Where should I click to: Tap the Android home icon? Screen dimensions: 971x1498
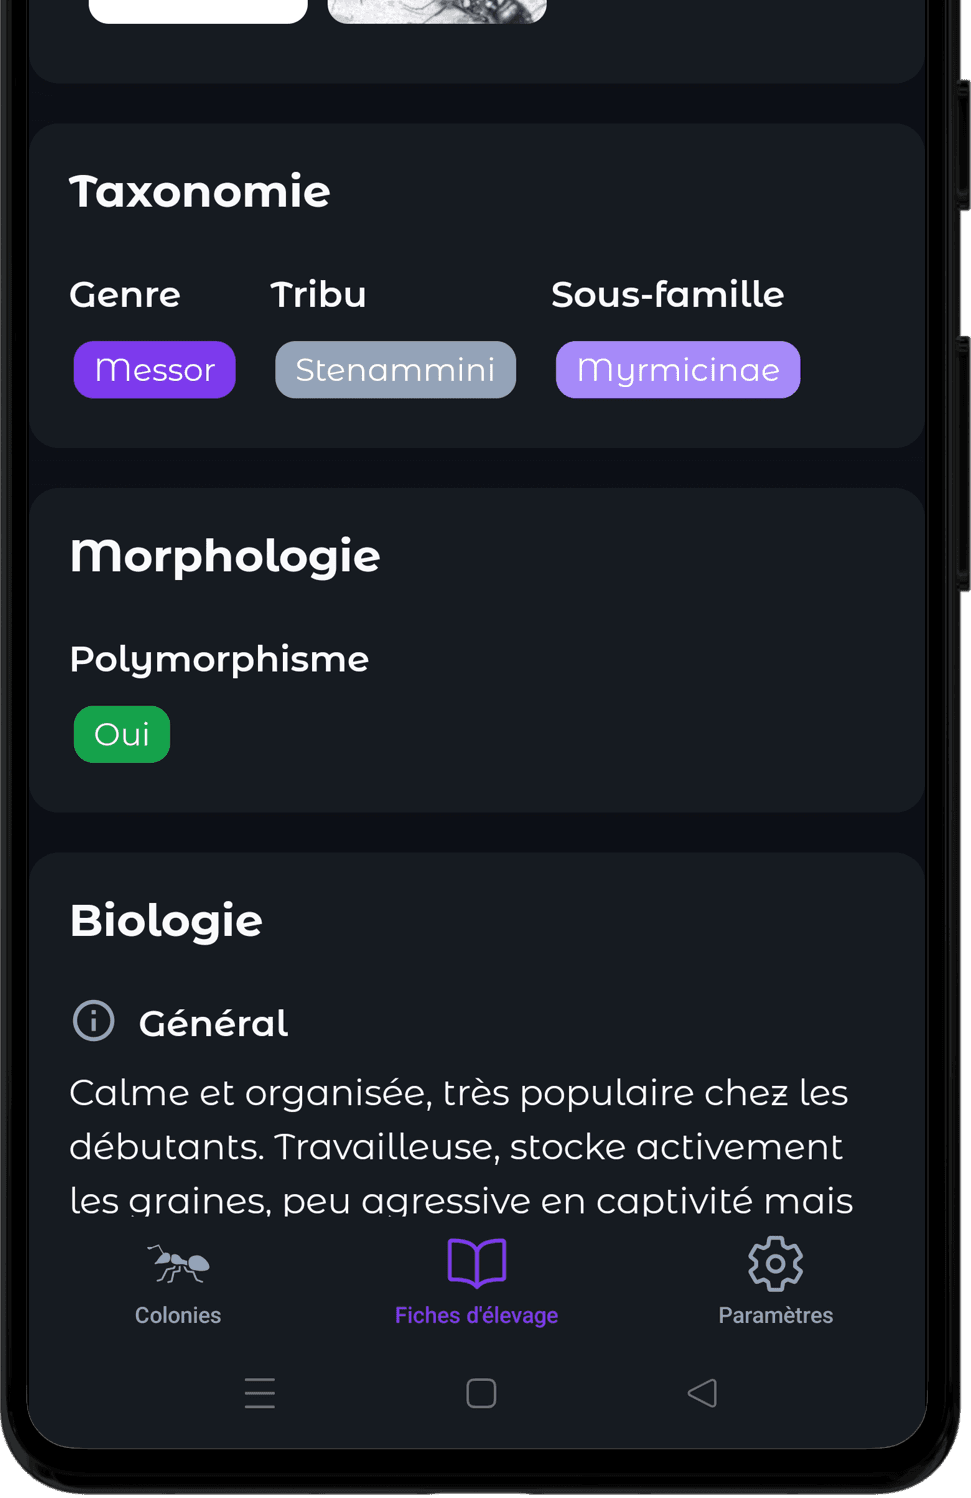point(479,1392)
